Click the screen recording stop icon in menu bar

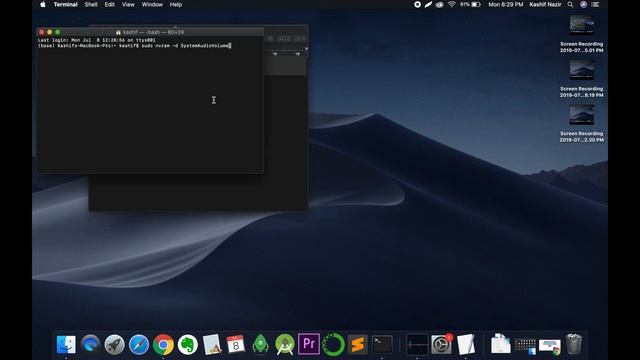[x=417, y=4]
